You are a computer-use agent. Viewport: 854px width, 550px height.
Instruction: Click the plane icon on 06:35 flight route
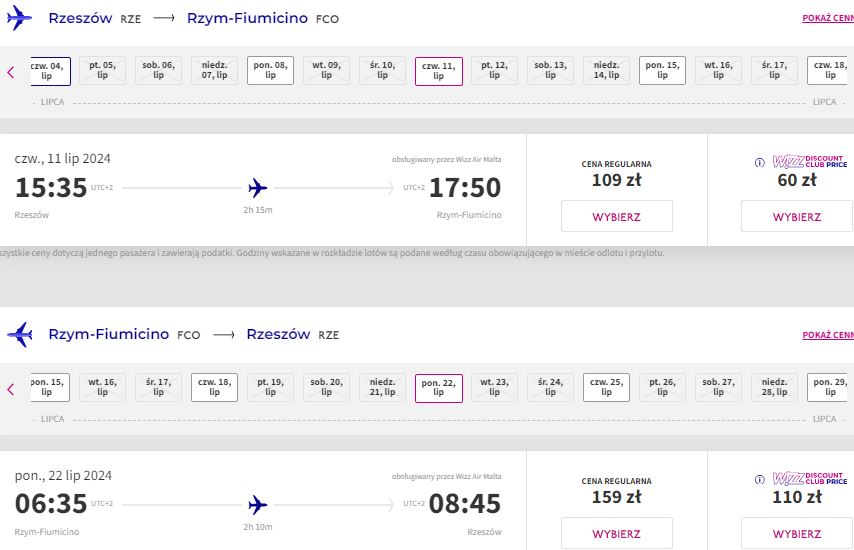(258, 505)
